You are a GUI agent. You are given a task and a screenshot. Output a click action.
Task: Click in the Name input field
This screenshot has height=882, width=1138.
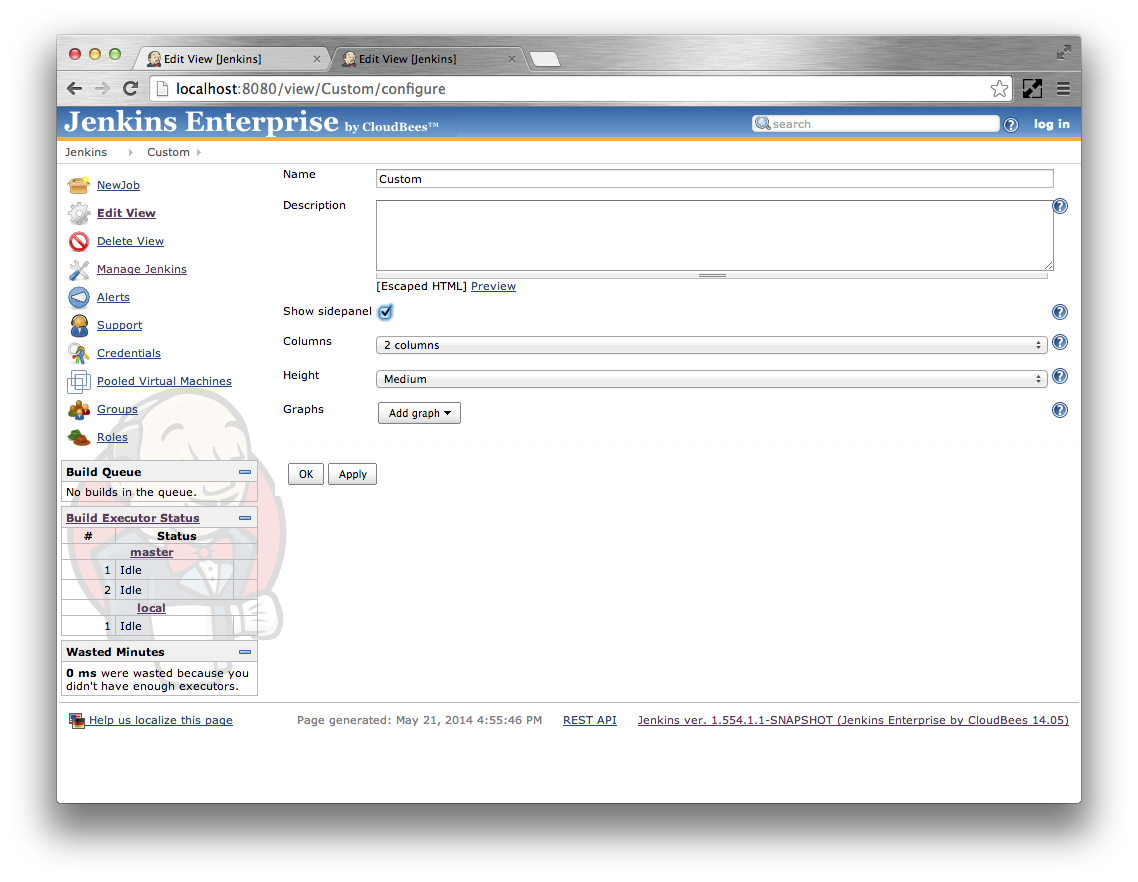[714, 179]
